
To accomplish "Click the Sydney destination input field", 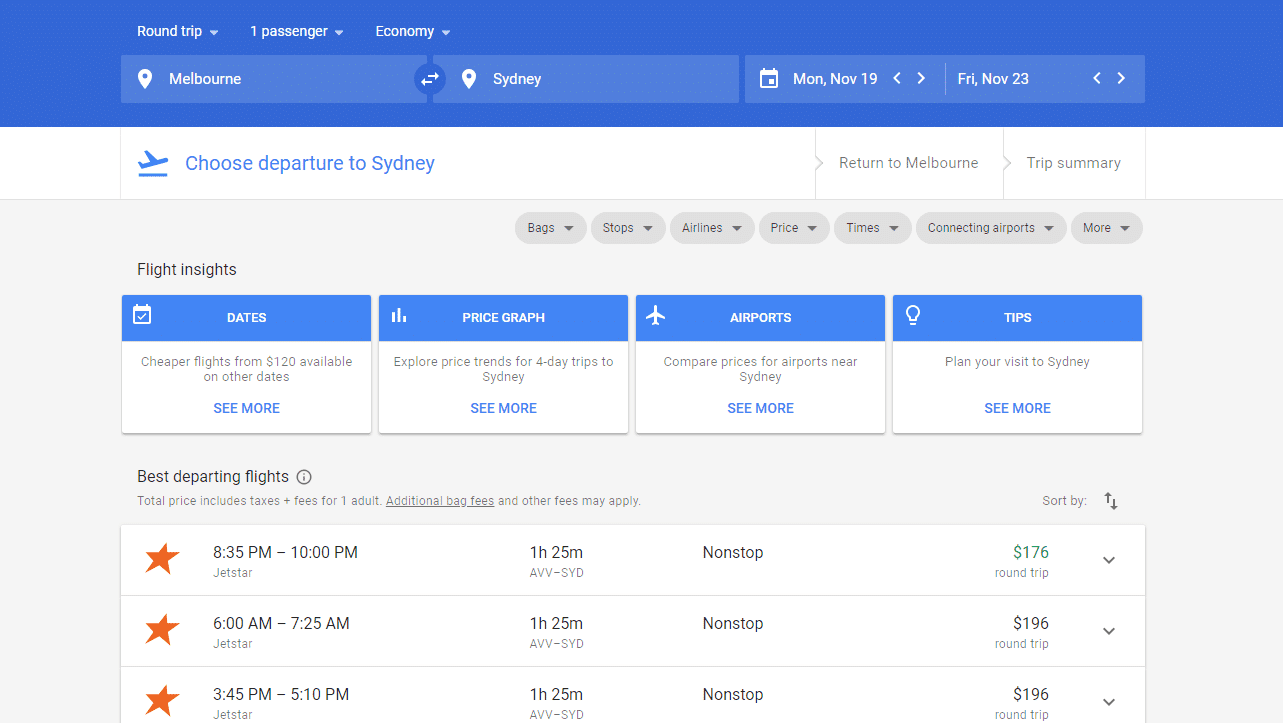I will (x=560, y=78).
